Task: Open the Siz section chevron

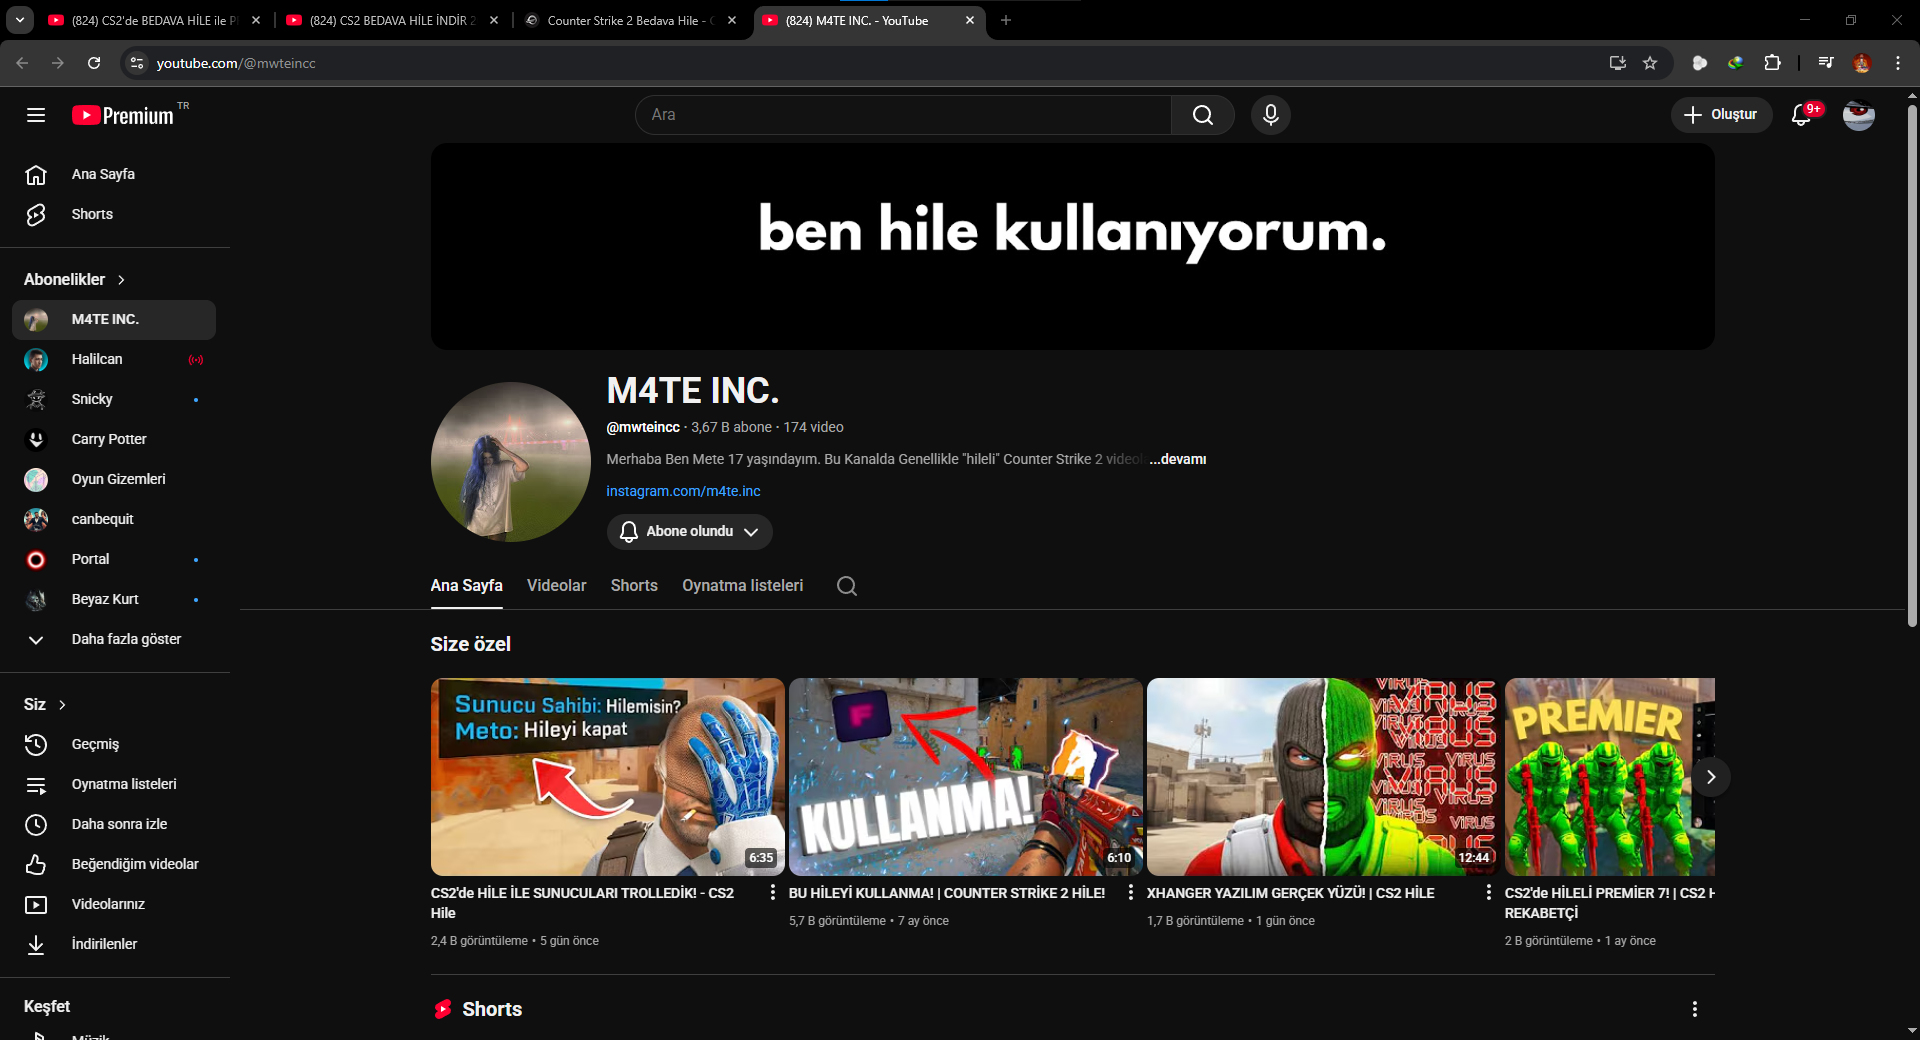Action: (x=62, y=705)
